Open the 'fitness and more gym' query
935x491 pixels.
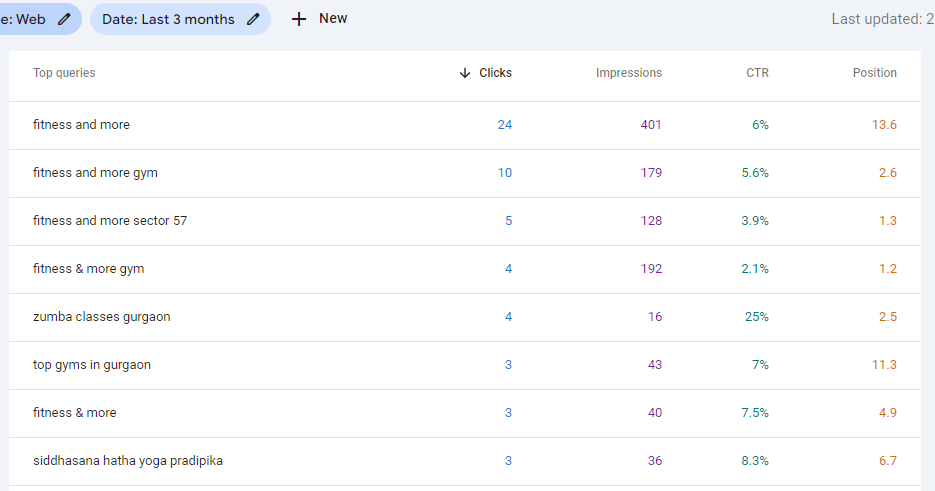click(95, 173)
